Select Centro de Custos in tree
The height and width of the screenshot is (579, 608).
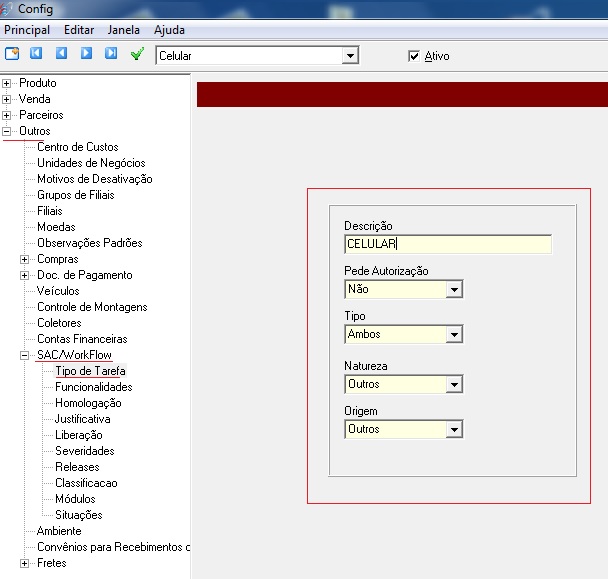click(x=78, y=147)
